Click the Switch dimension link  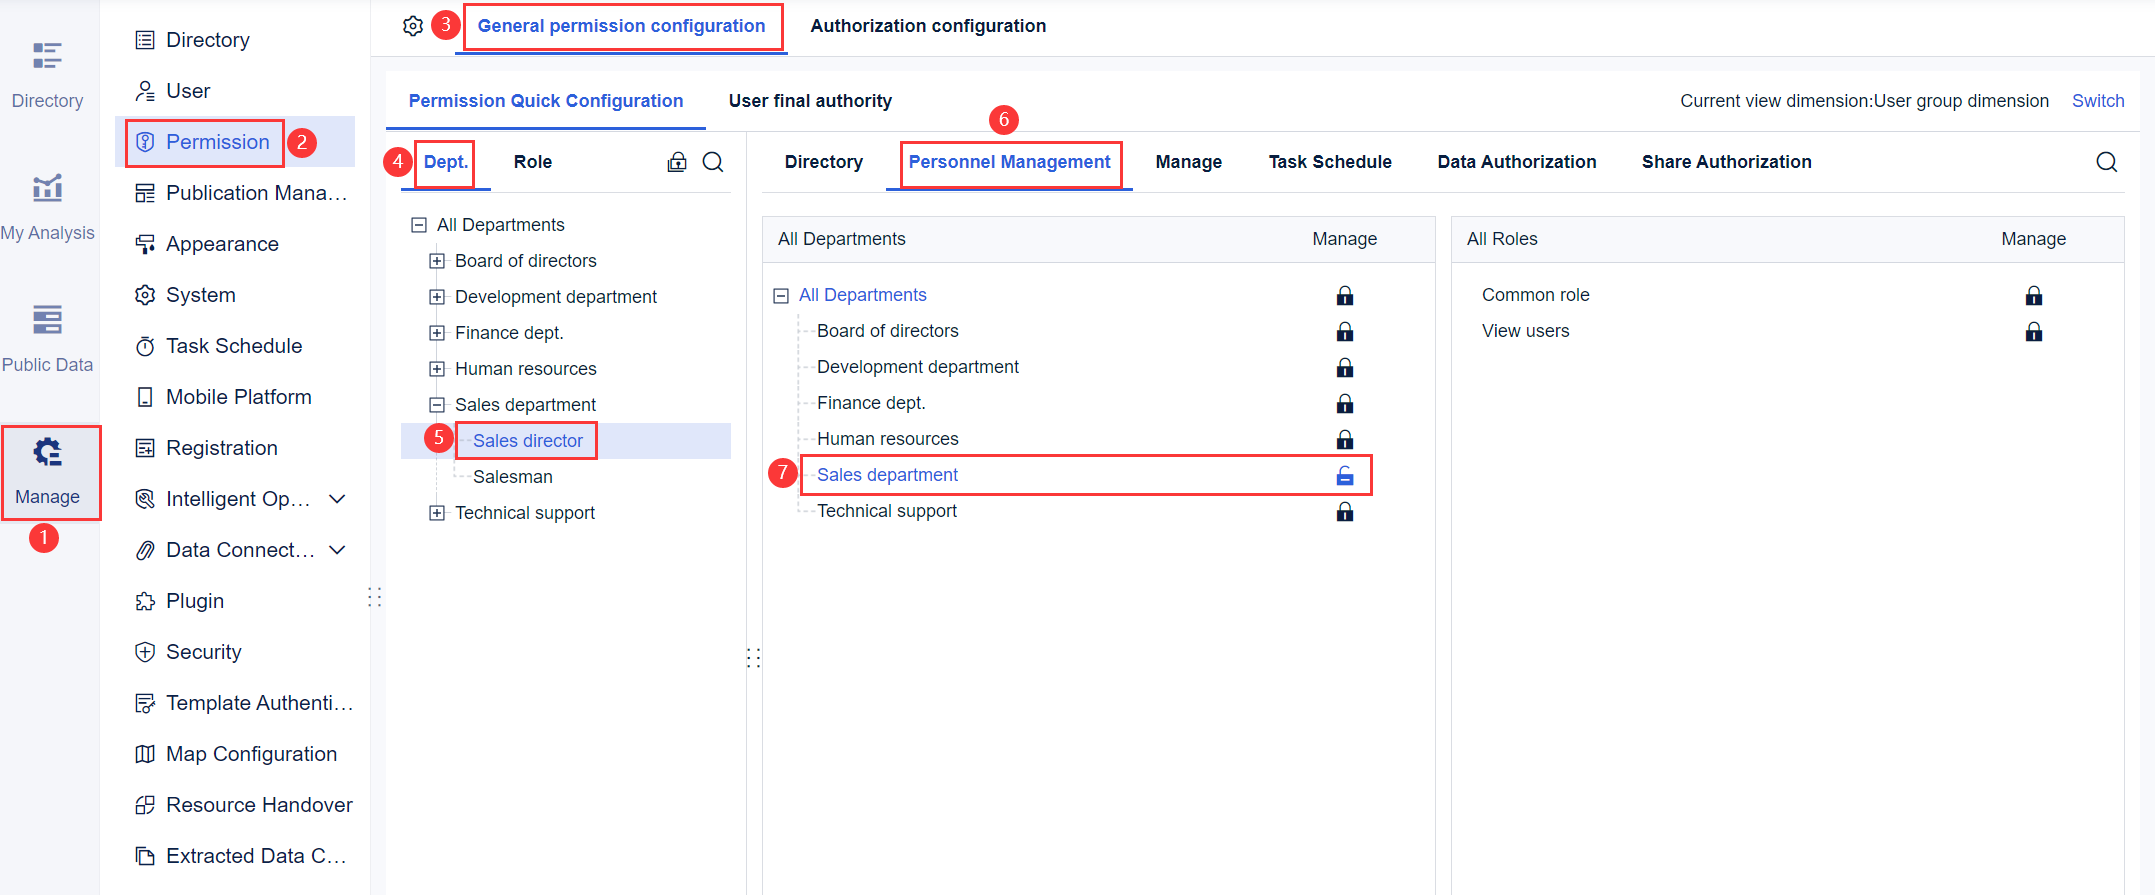coord(2097,101)
